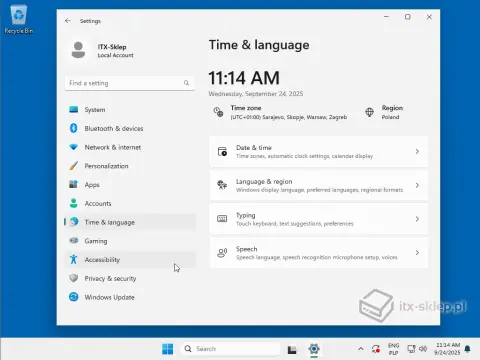The width and height of the screenshot is (480, 360).
Task: Click the System monitor icon
Action: point(73,109)
